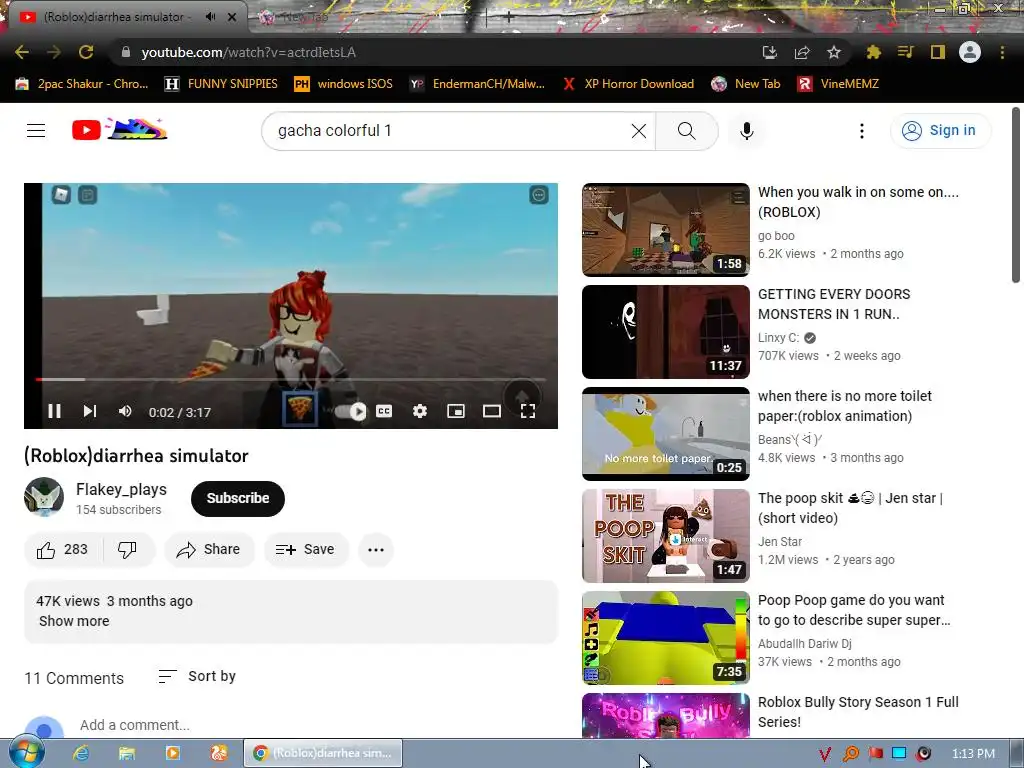Image resolution: width=1024 pixels, height=768 pixels.
Task: Open Poop Poop game video title
Action: (854, 610)
